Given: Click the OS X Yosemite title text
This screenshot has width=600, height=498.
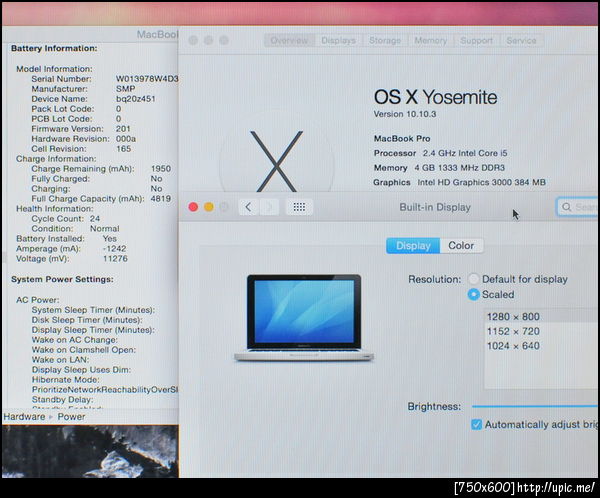Looking at the screenshot, I should click(435, 97).
